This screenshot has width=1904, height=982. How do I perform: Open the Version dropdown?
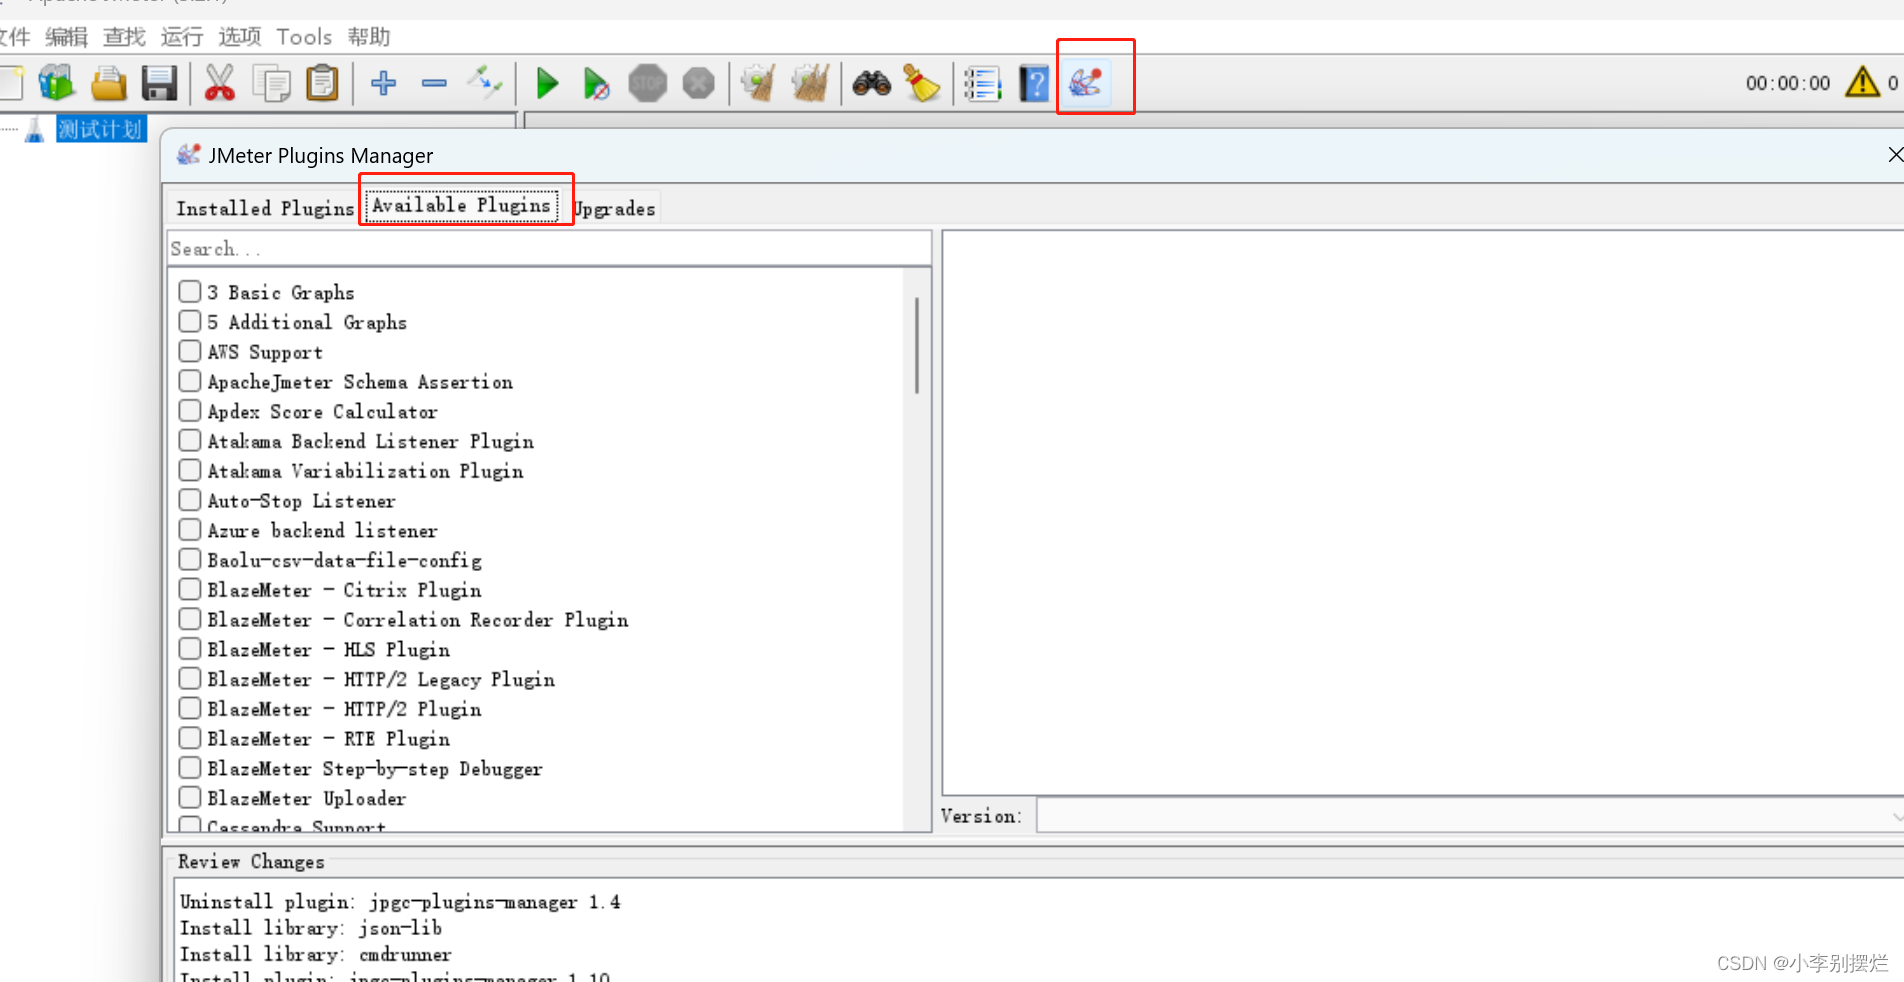coord(1470,816)
